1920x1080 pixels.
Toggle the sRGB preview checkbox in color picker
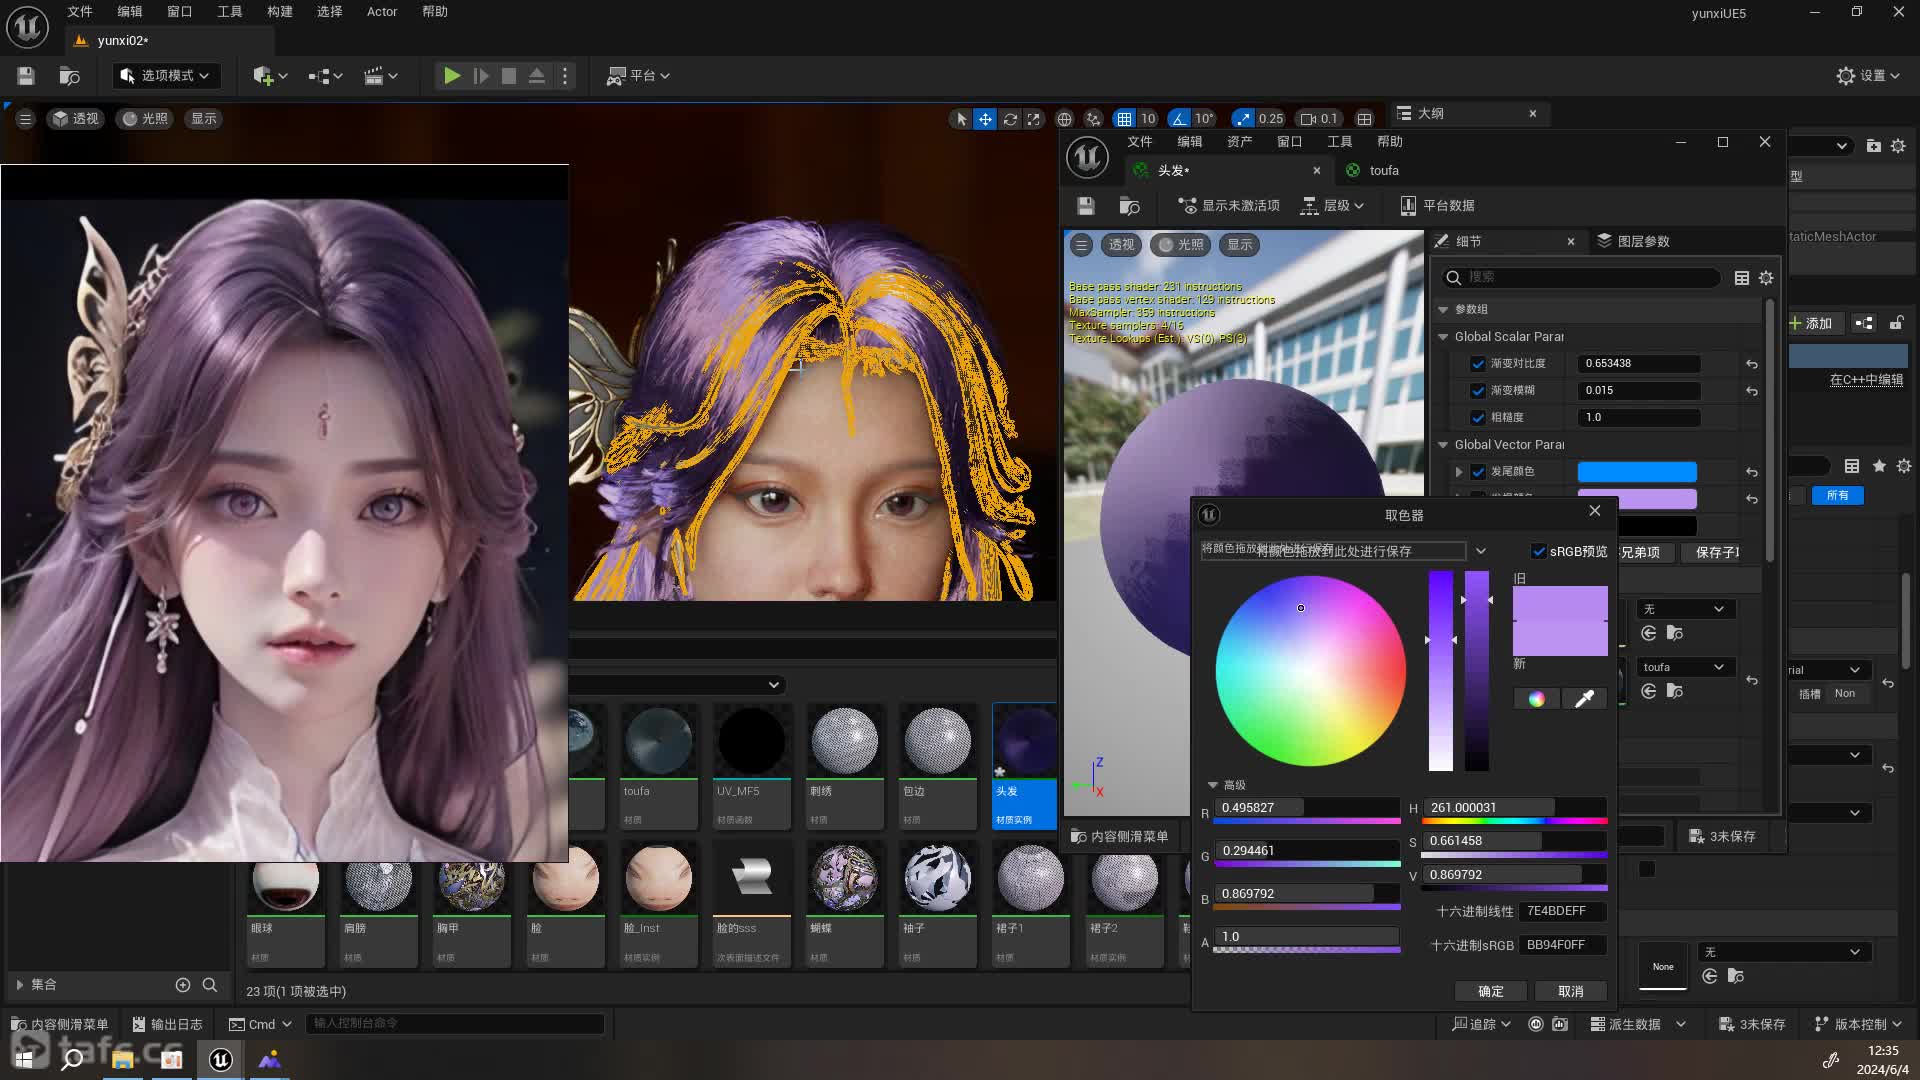point(1539,552)
